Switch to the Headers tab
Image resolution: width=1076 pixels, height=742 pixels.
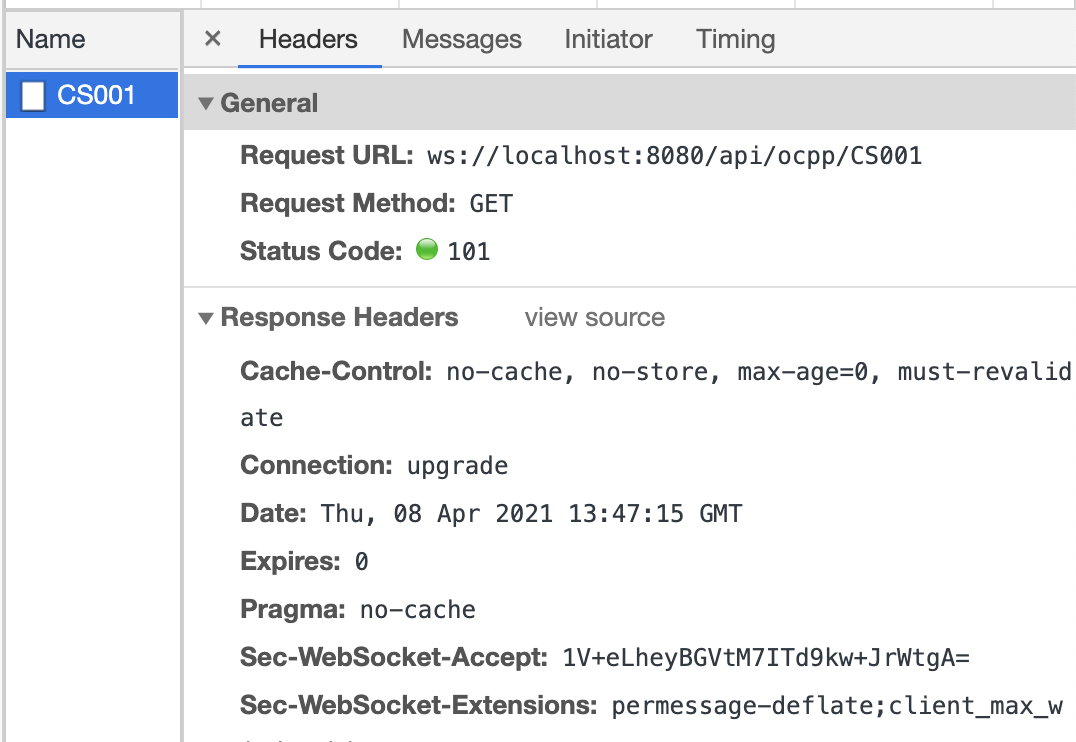point(308,39)
